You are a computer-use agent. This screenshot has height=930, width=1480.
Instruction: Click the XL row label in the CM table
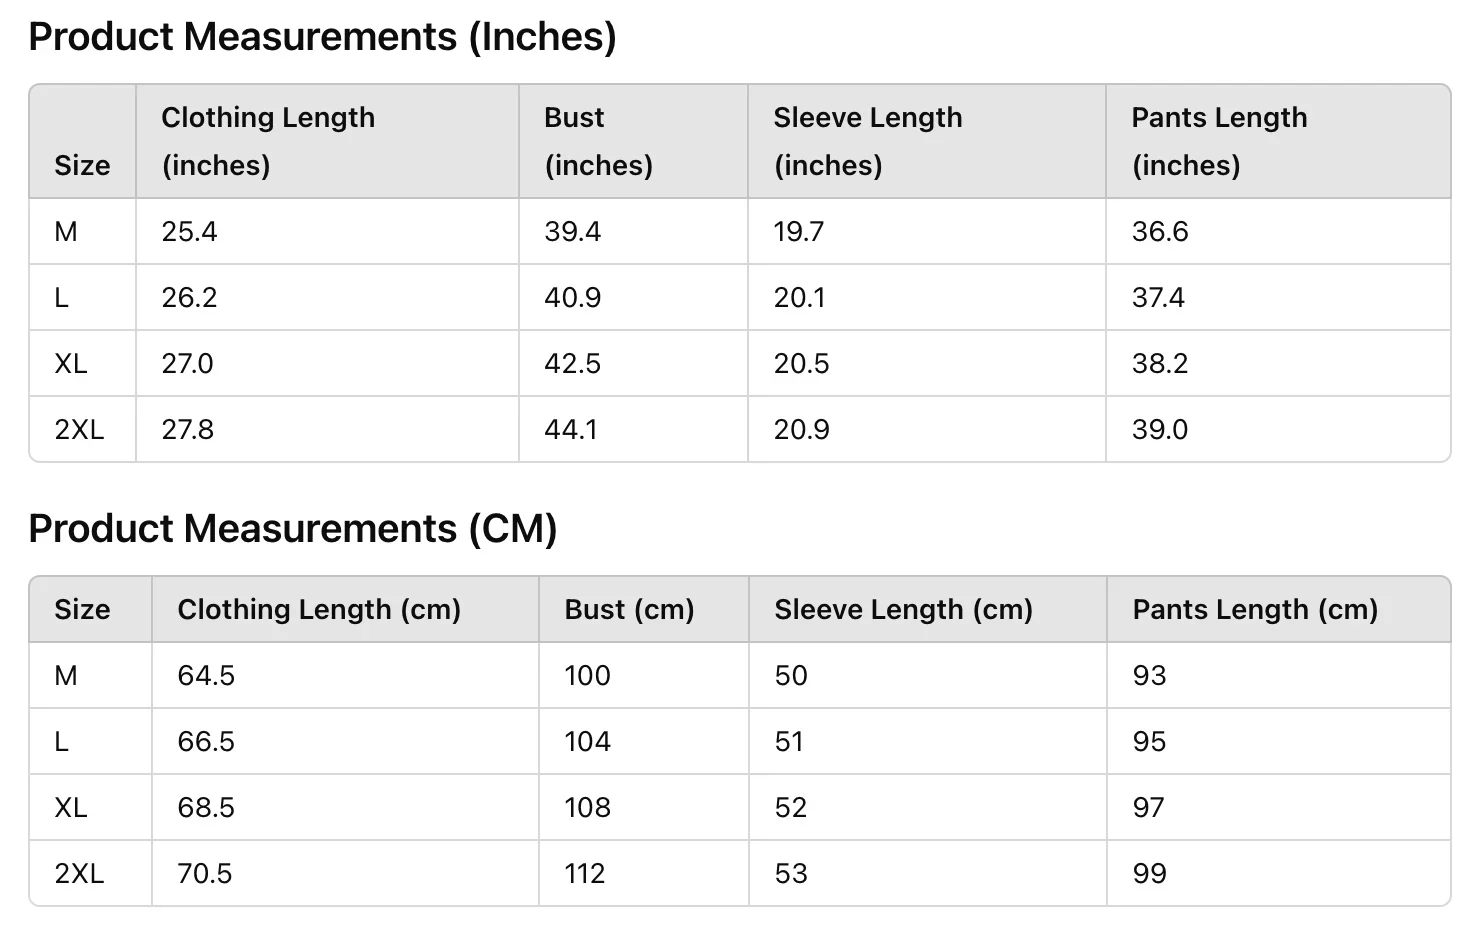point(71,807)
